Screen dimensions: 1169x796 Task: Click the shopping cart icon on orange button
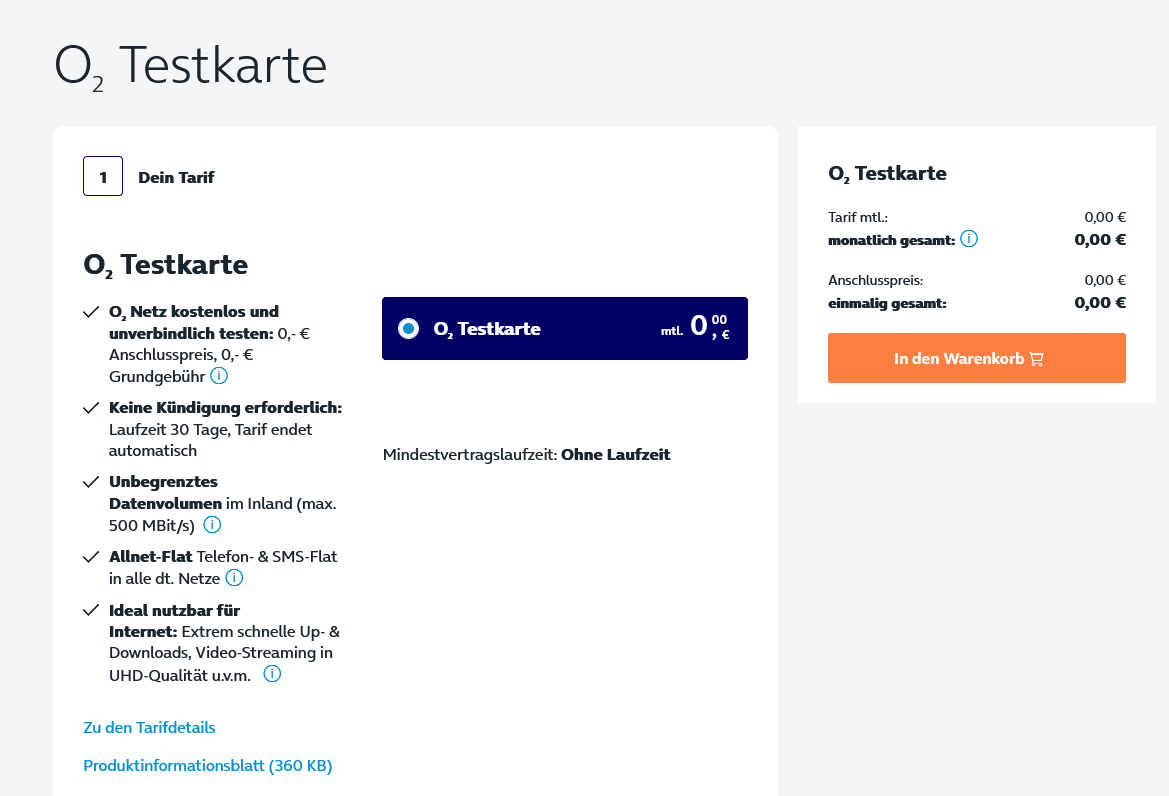tap(1036, 359)
